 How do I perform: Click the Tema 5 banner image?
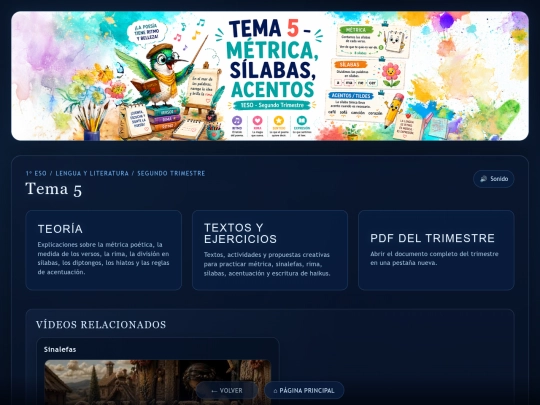270,76
